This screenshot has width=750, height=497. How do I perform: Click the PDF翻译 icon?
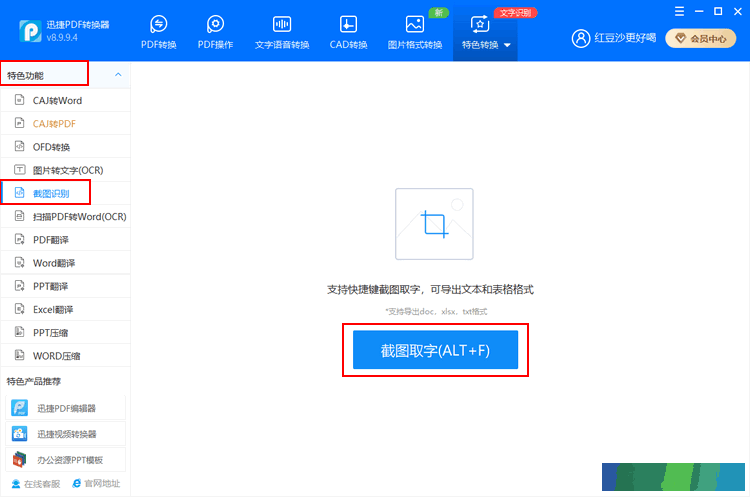click(x=19, y=239)
